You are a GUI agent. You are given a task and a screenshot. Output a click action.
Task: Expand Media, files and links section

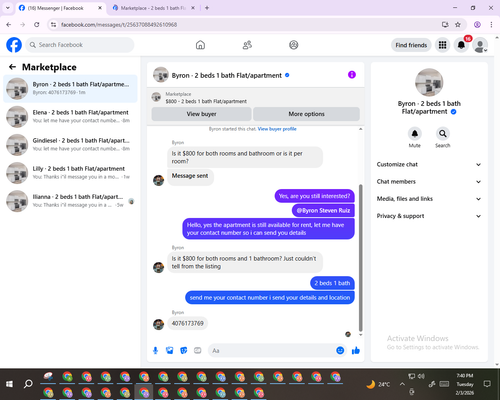[x=429, y=199]
